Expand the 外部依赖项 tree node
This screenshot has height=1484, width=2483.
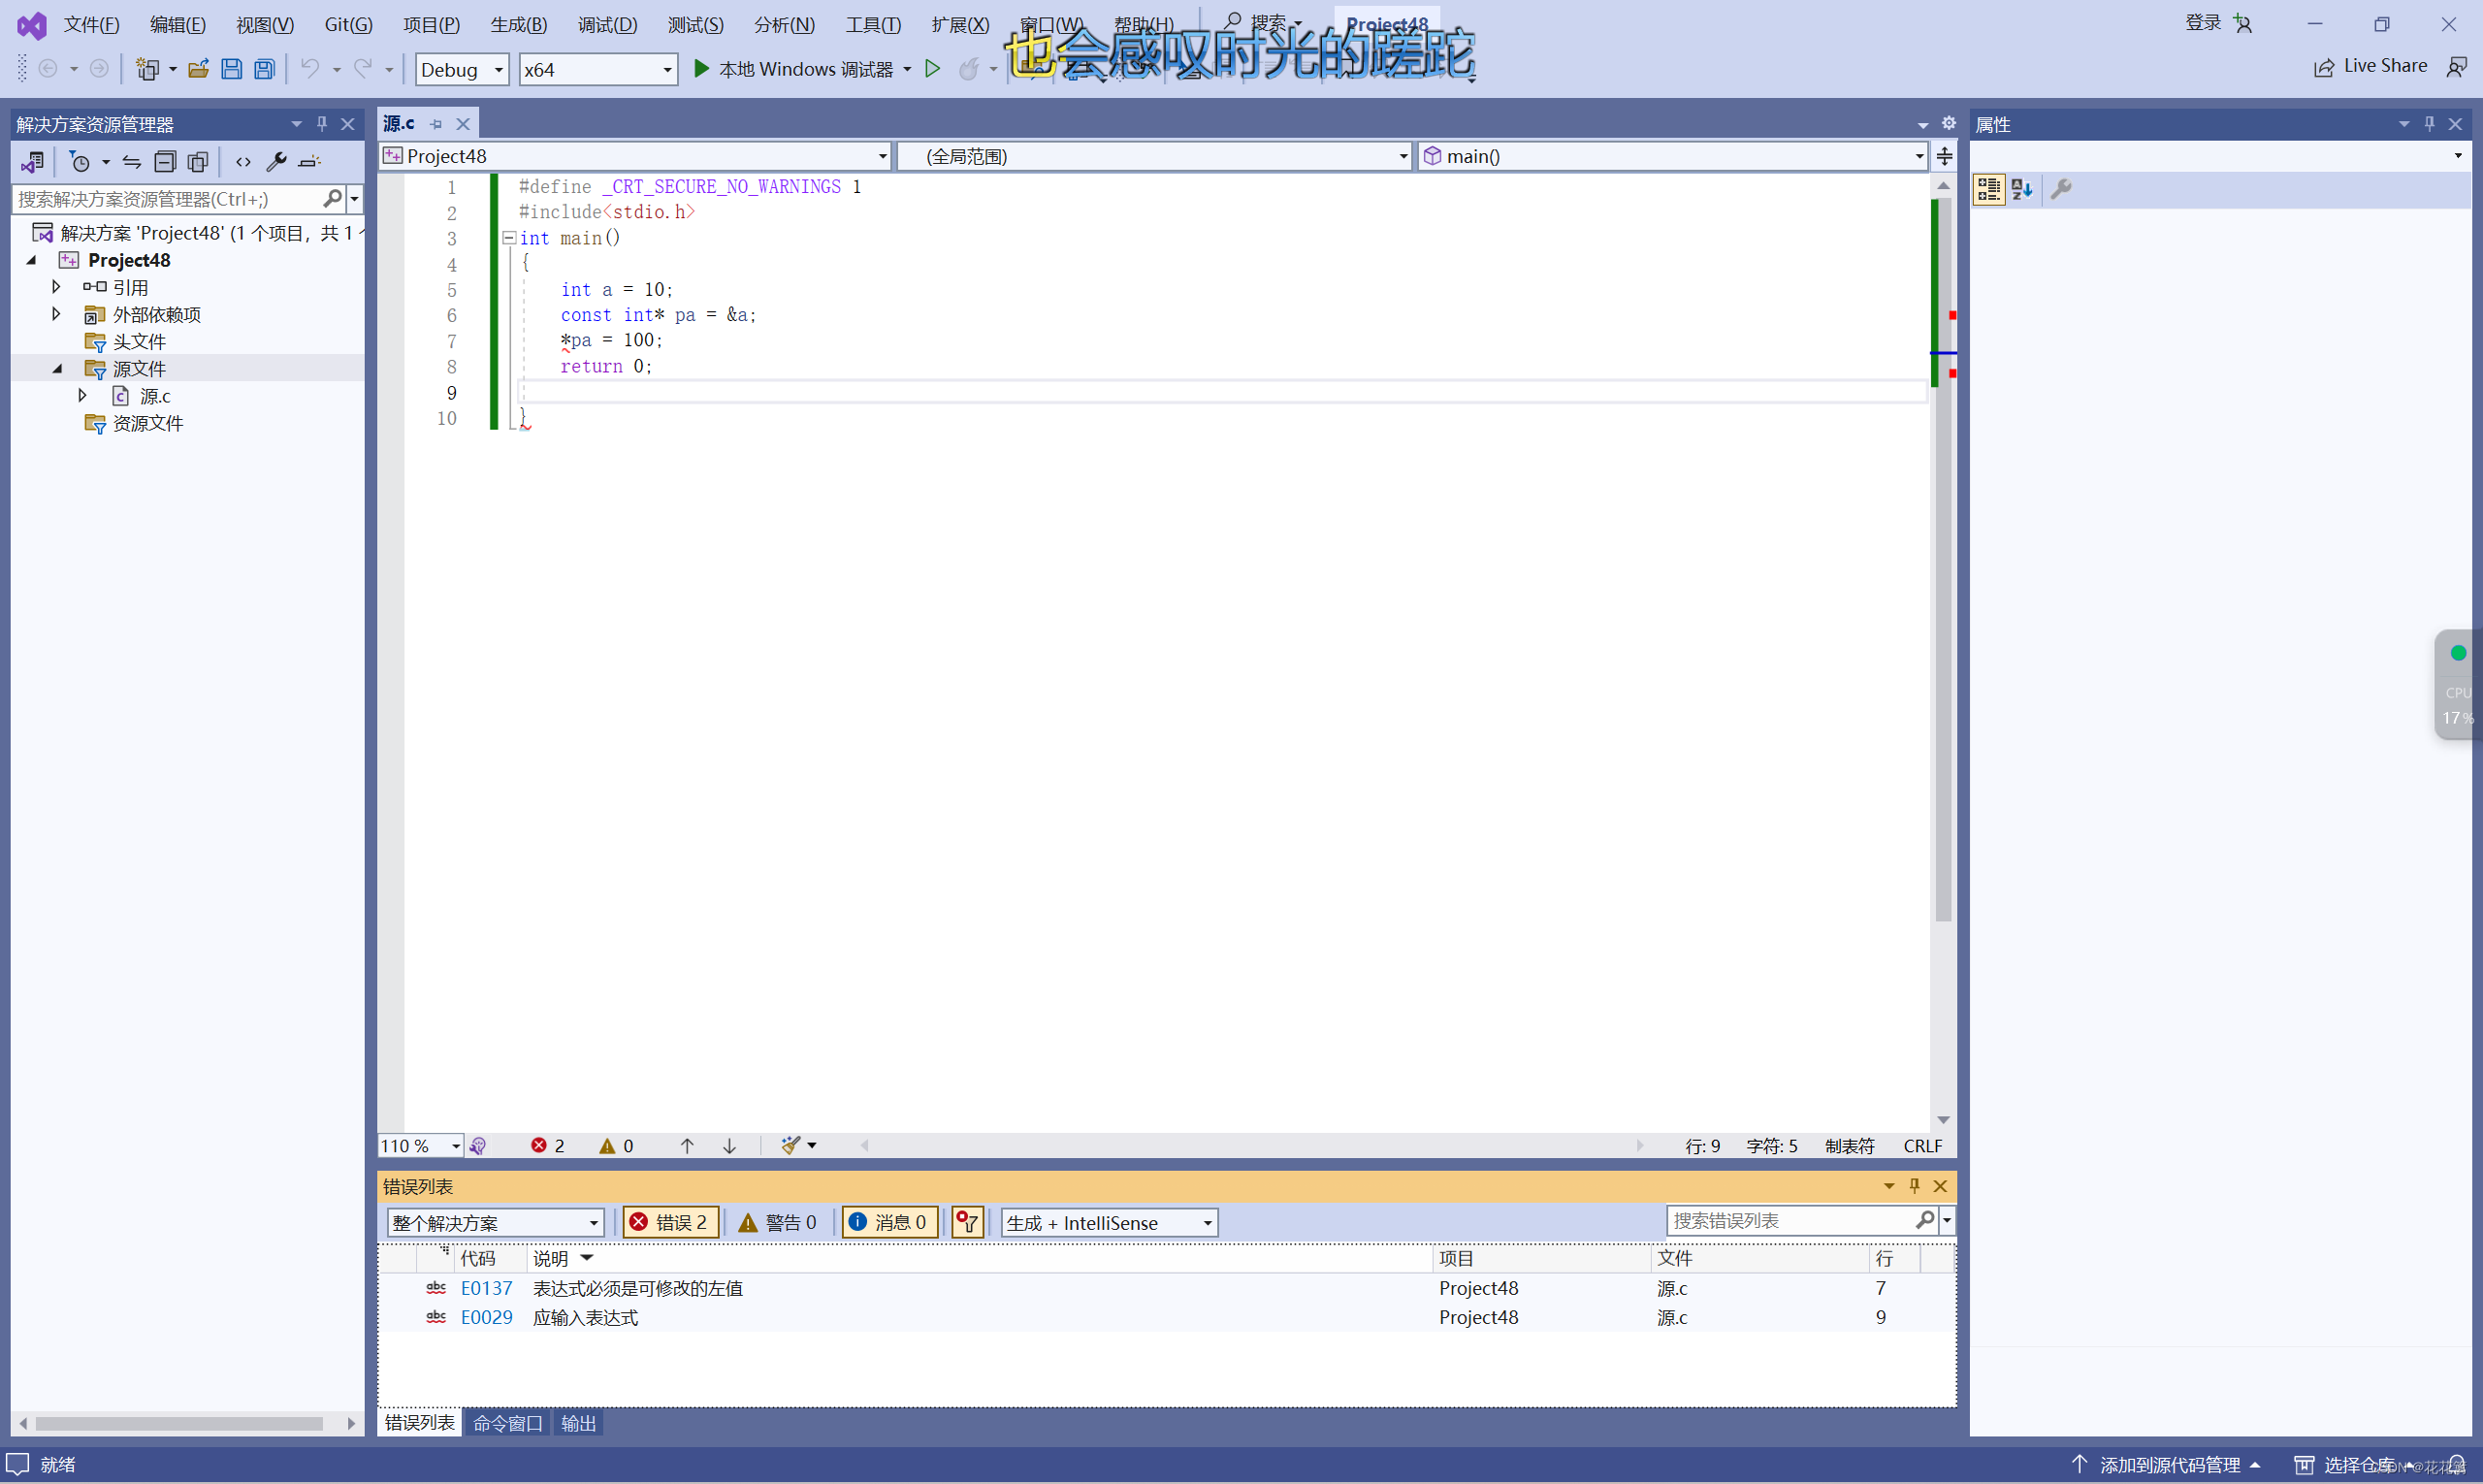tap(56, 314)
